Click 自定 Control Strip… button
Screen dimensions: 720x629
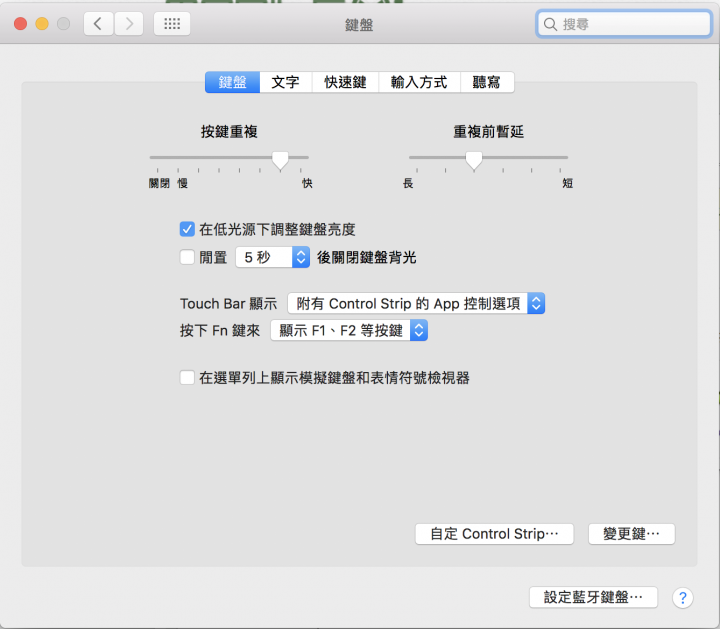tap(495, 534)
